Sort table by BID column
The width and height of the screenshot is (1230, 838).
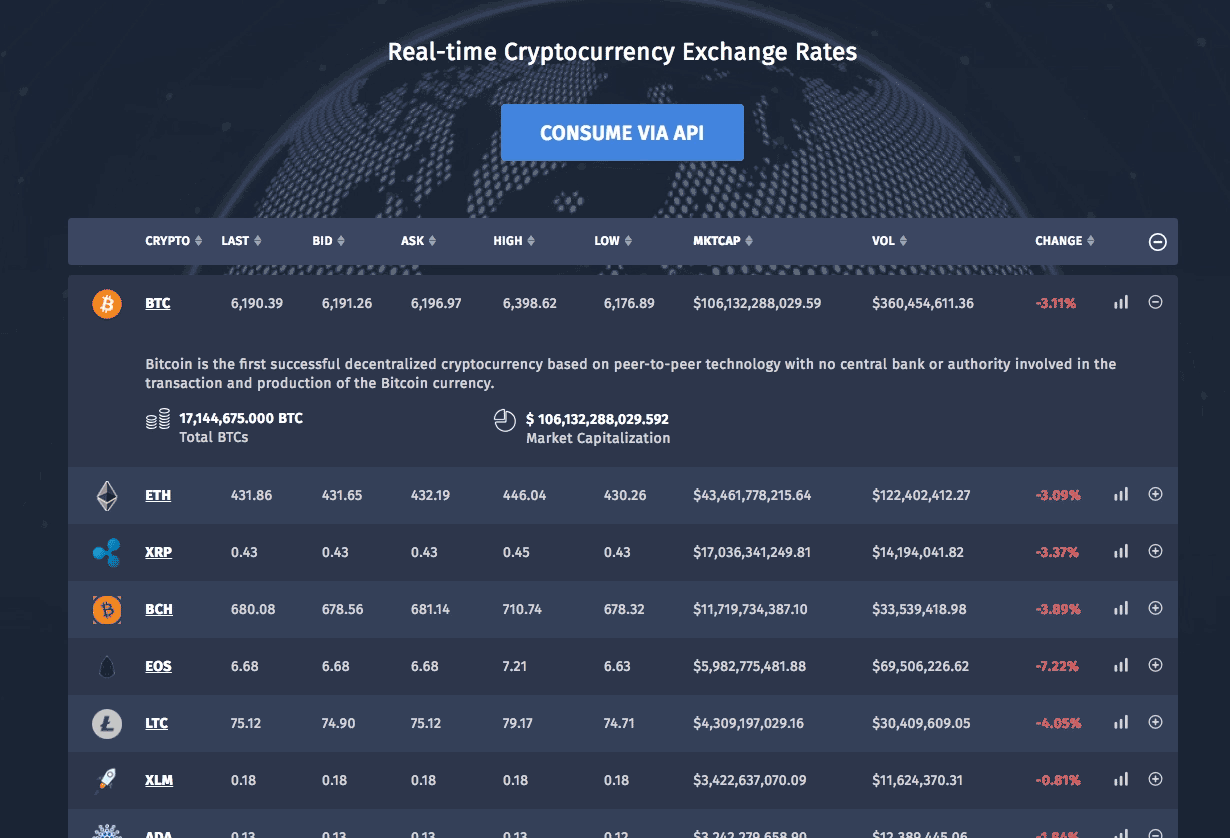coord(329,241)
